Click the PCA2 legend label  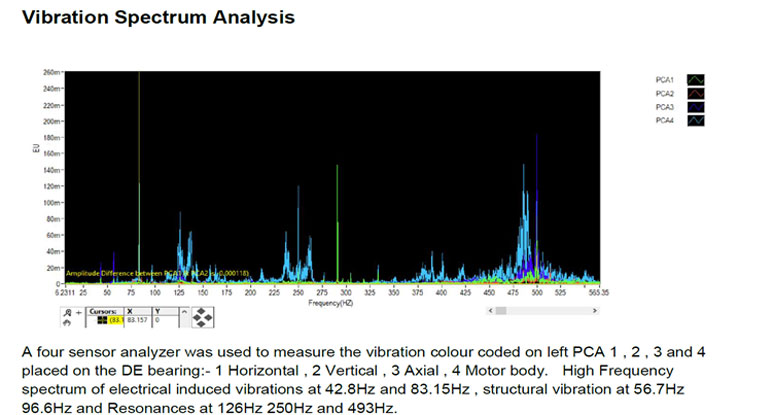pos(664,93)
